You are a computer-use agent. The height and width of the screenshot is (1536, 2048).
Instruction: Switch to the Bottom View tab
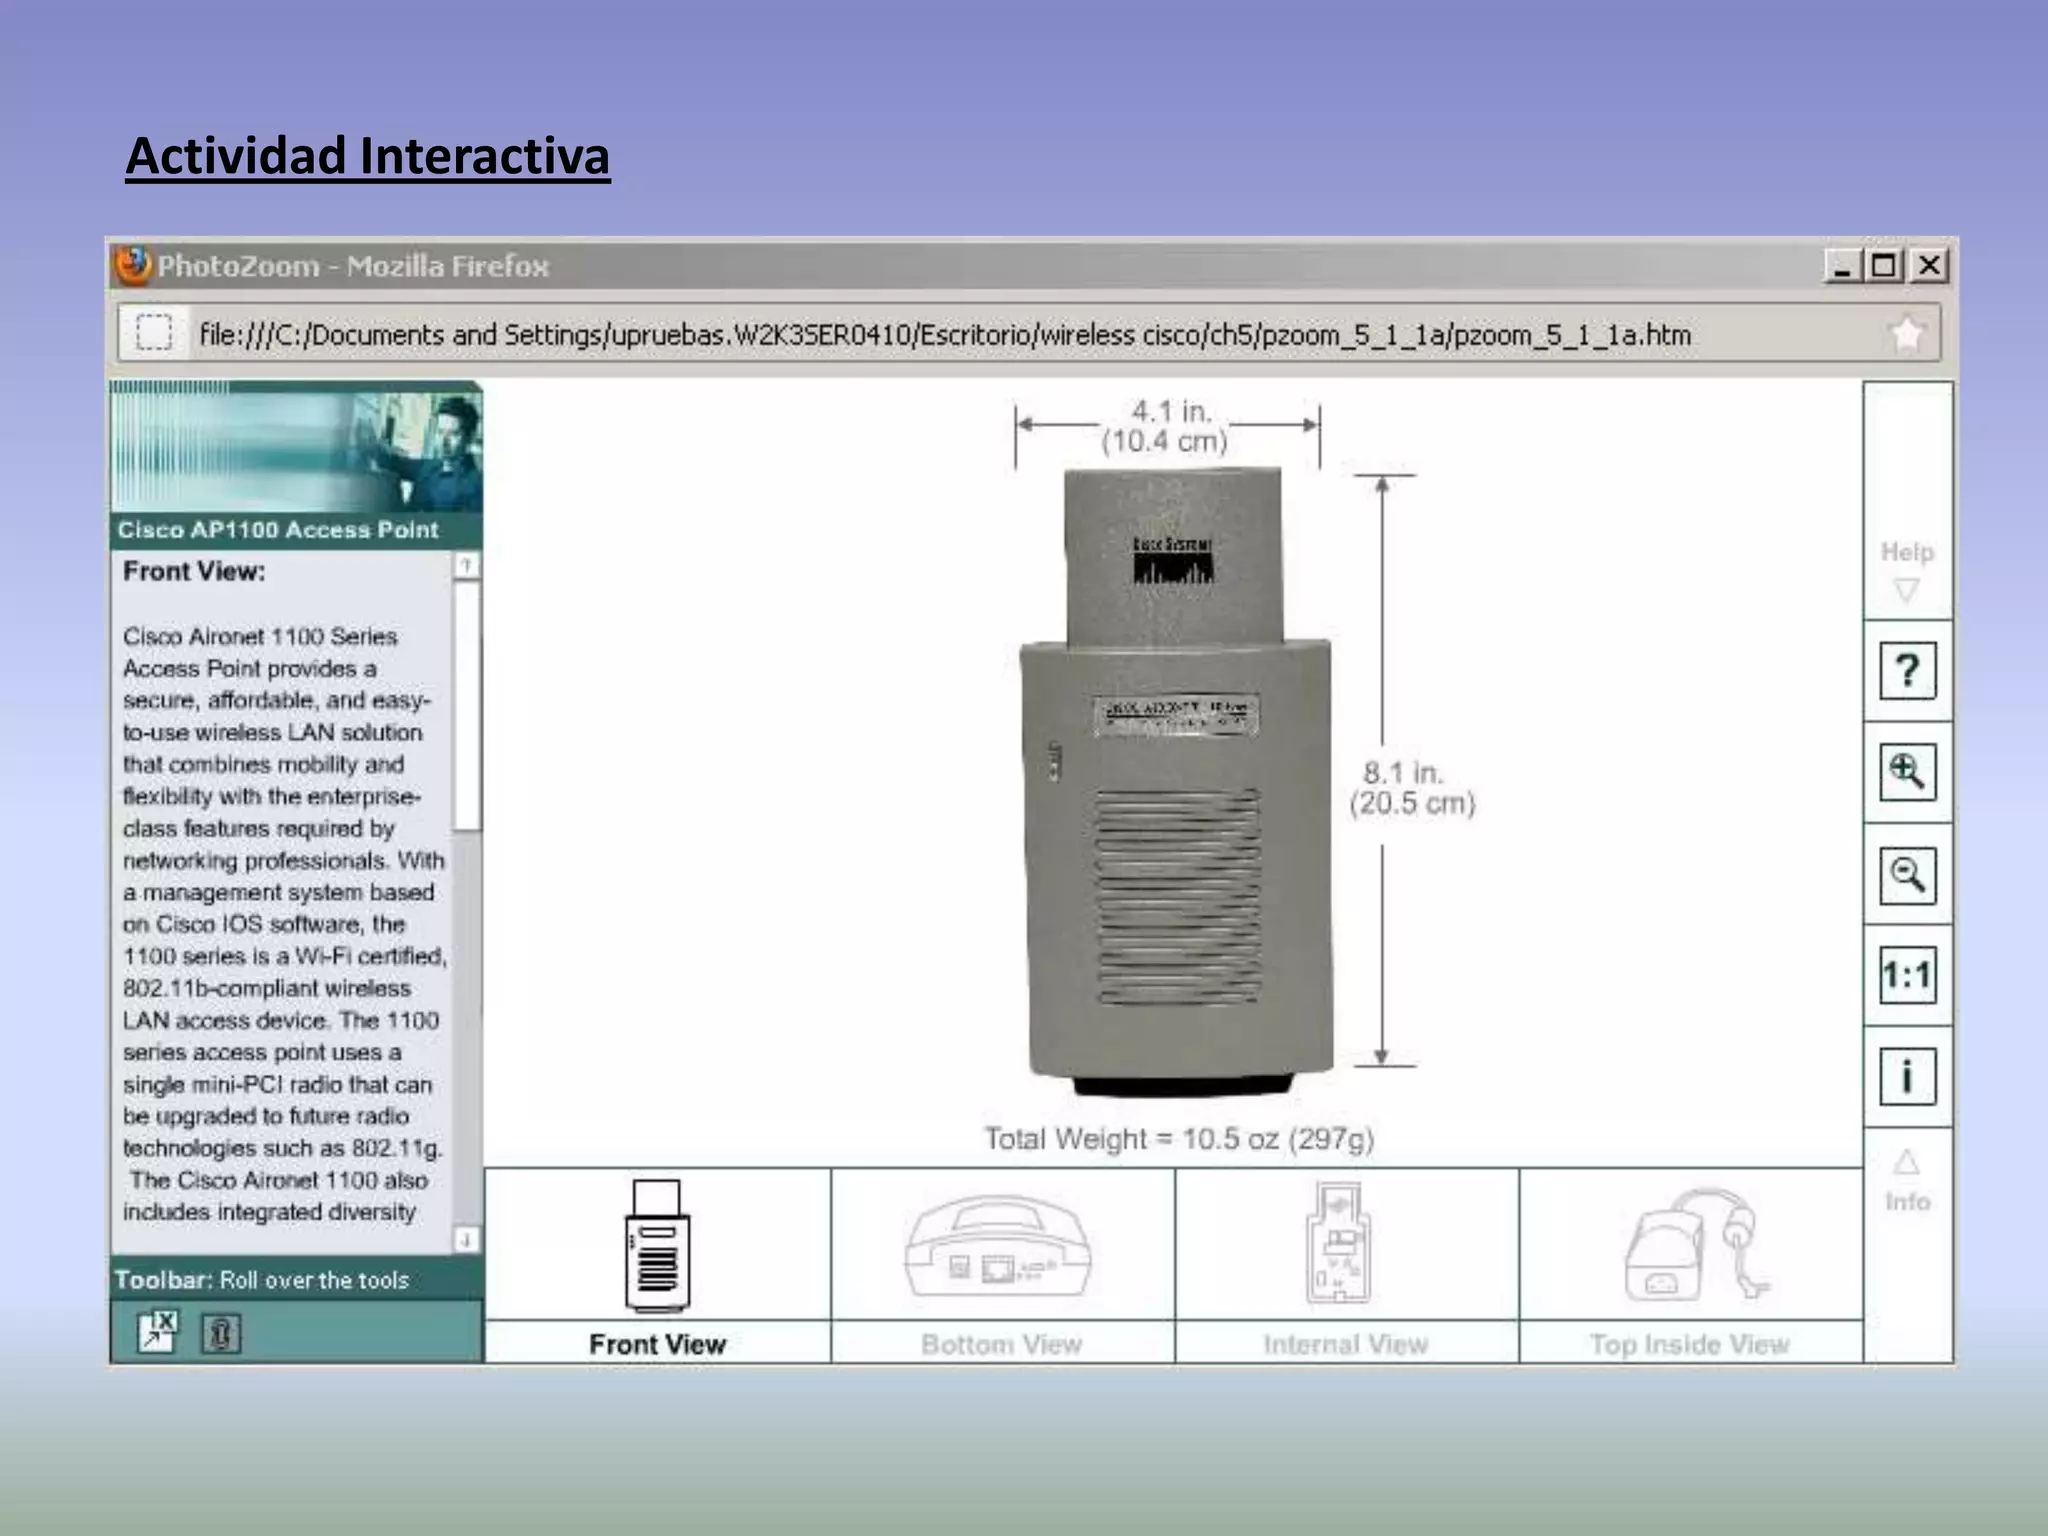tap(1002, 1344)
